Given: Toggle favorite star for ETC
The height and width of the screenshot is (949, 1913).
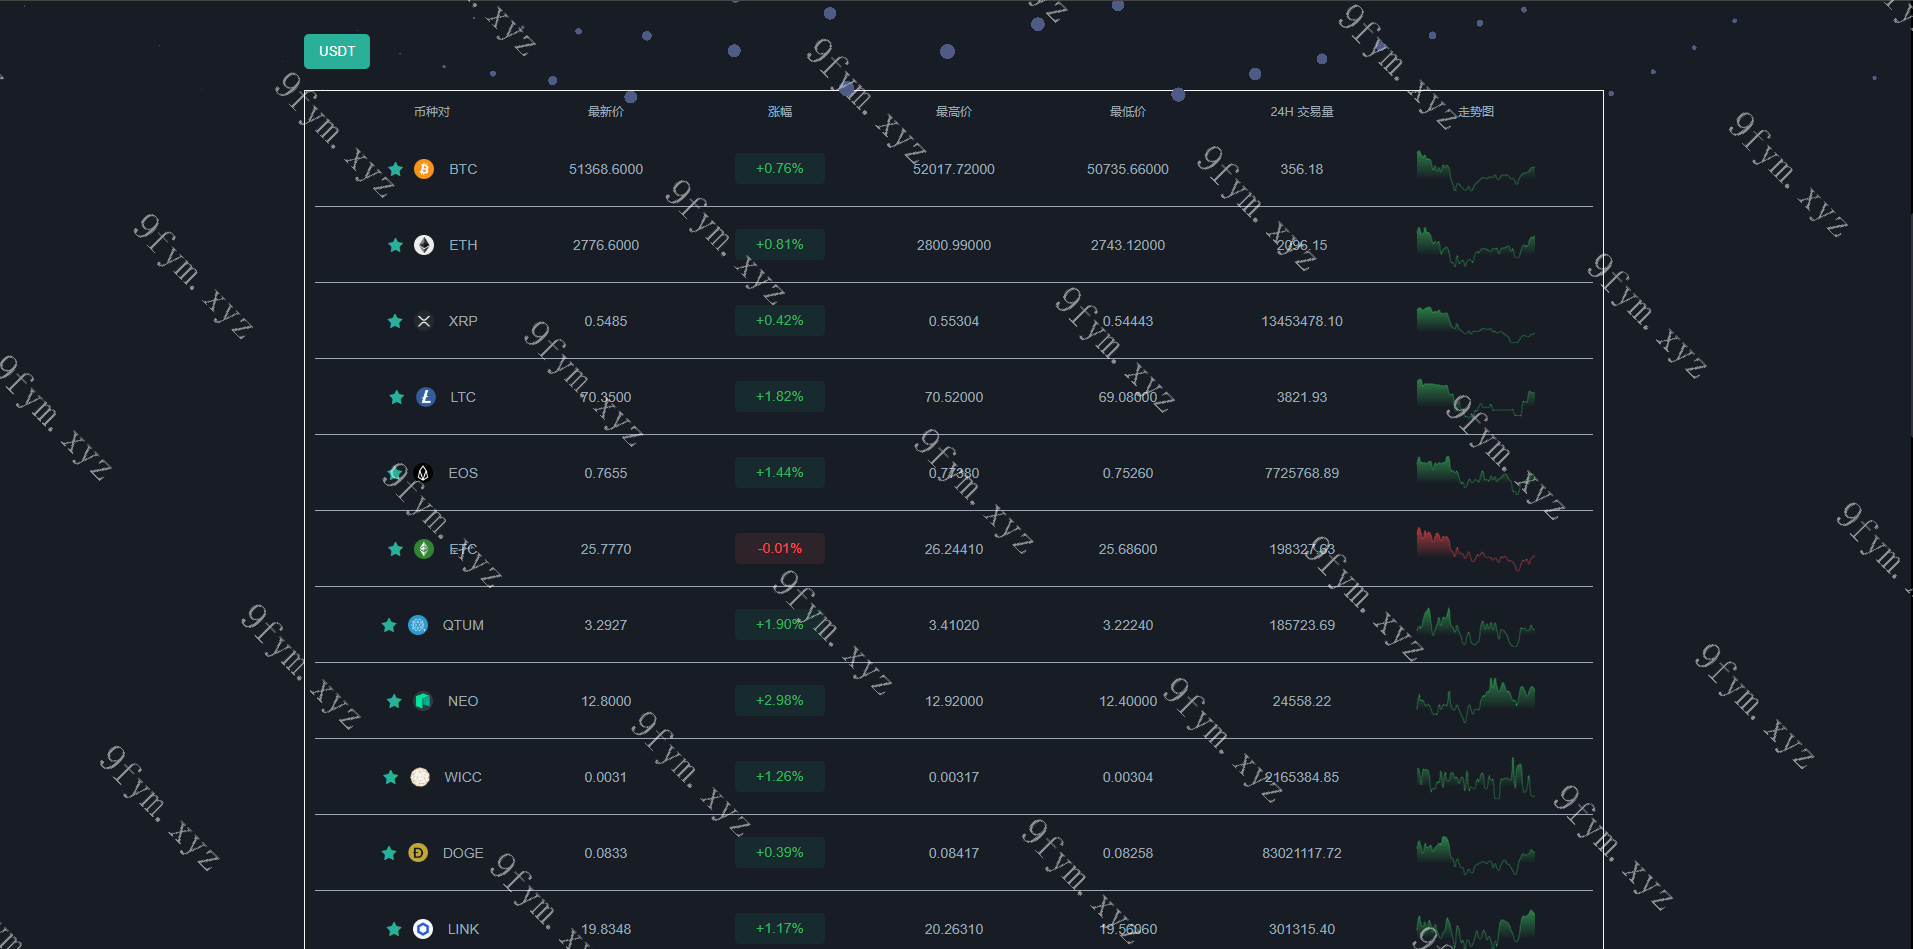Looking at the screenshot, I should 396,549.
